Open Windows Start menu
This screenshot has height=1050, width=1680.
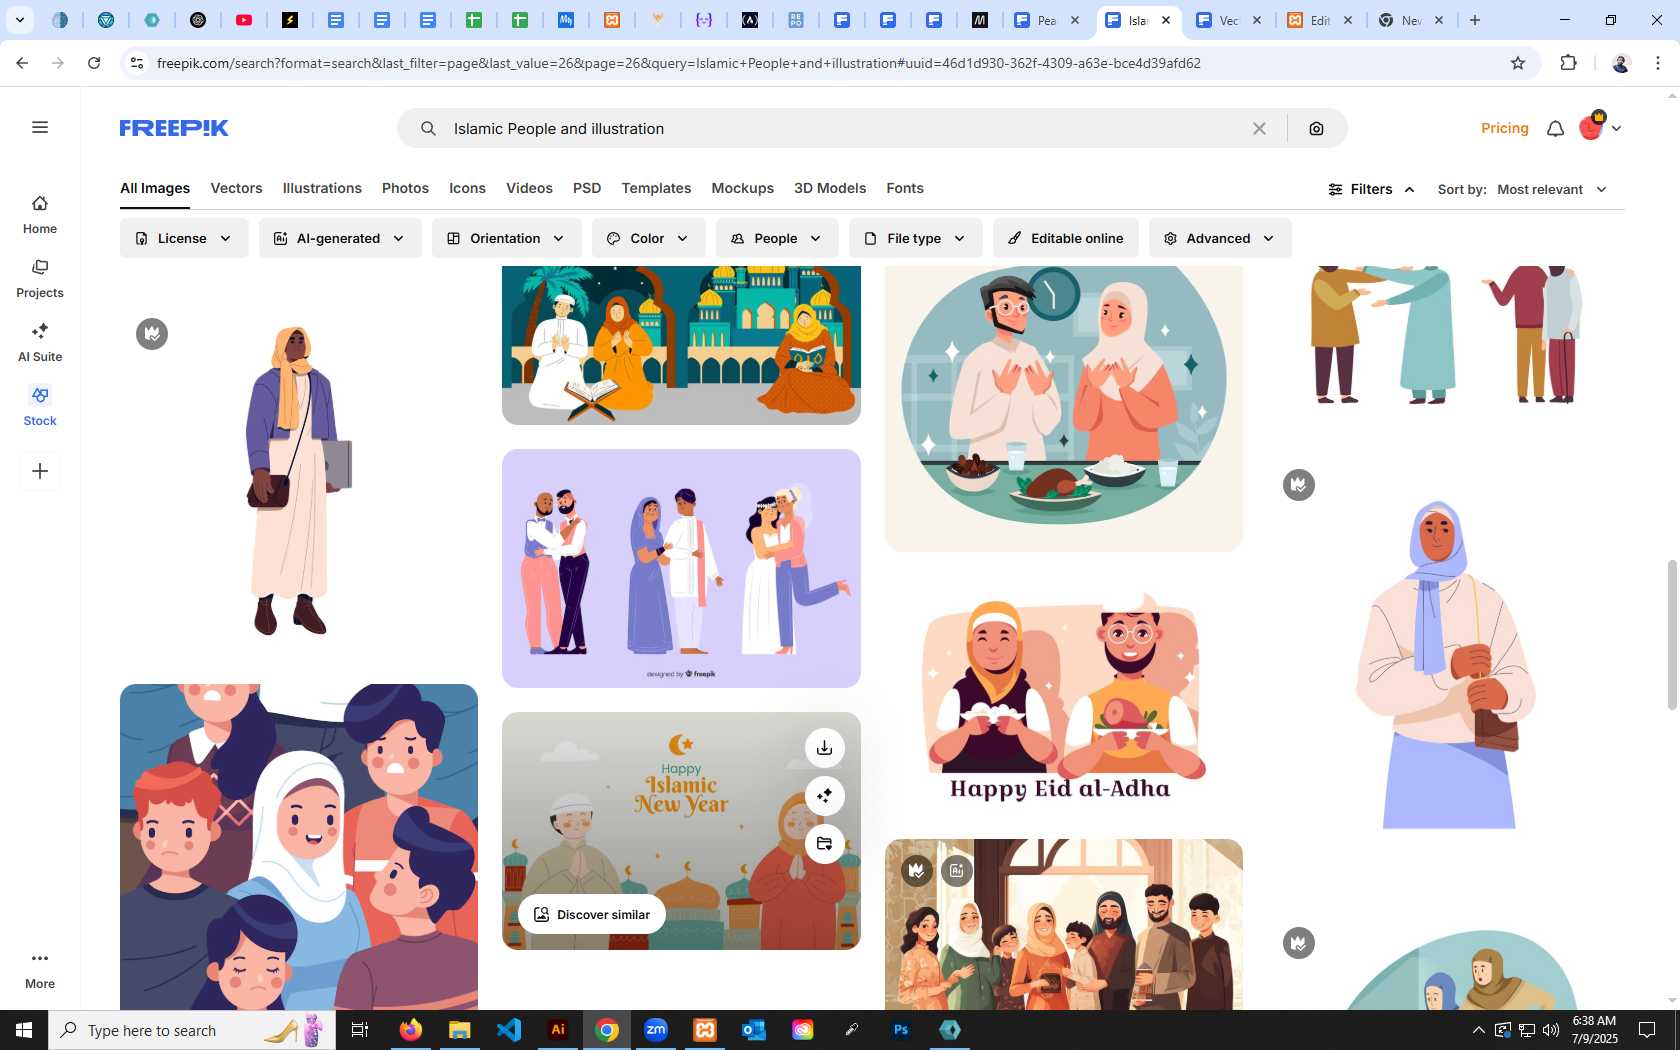pyautogui.click(x=24, y=1030)
